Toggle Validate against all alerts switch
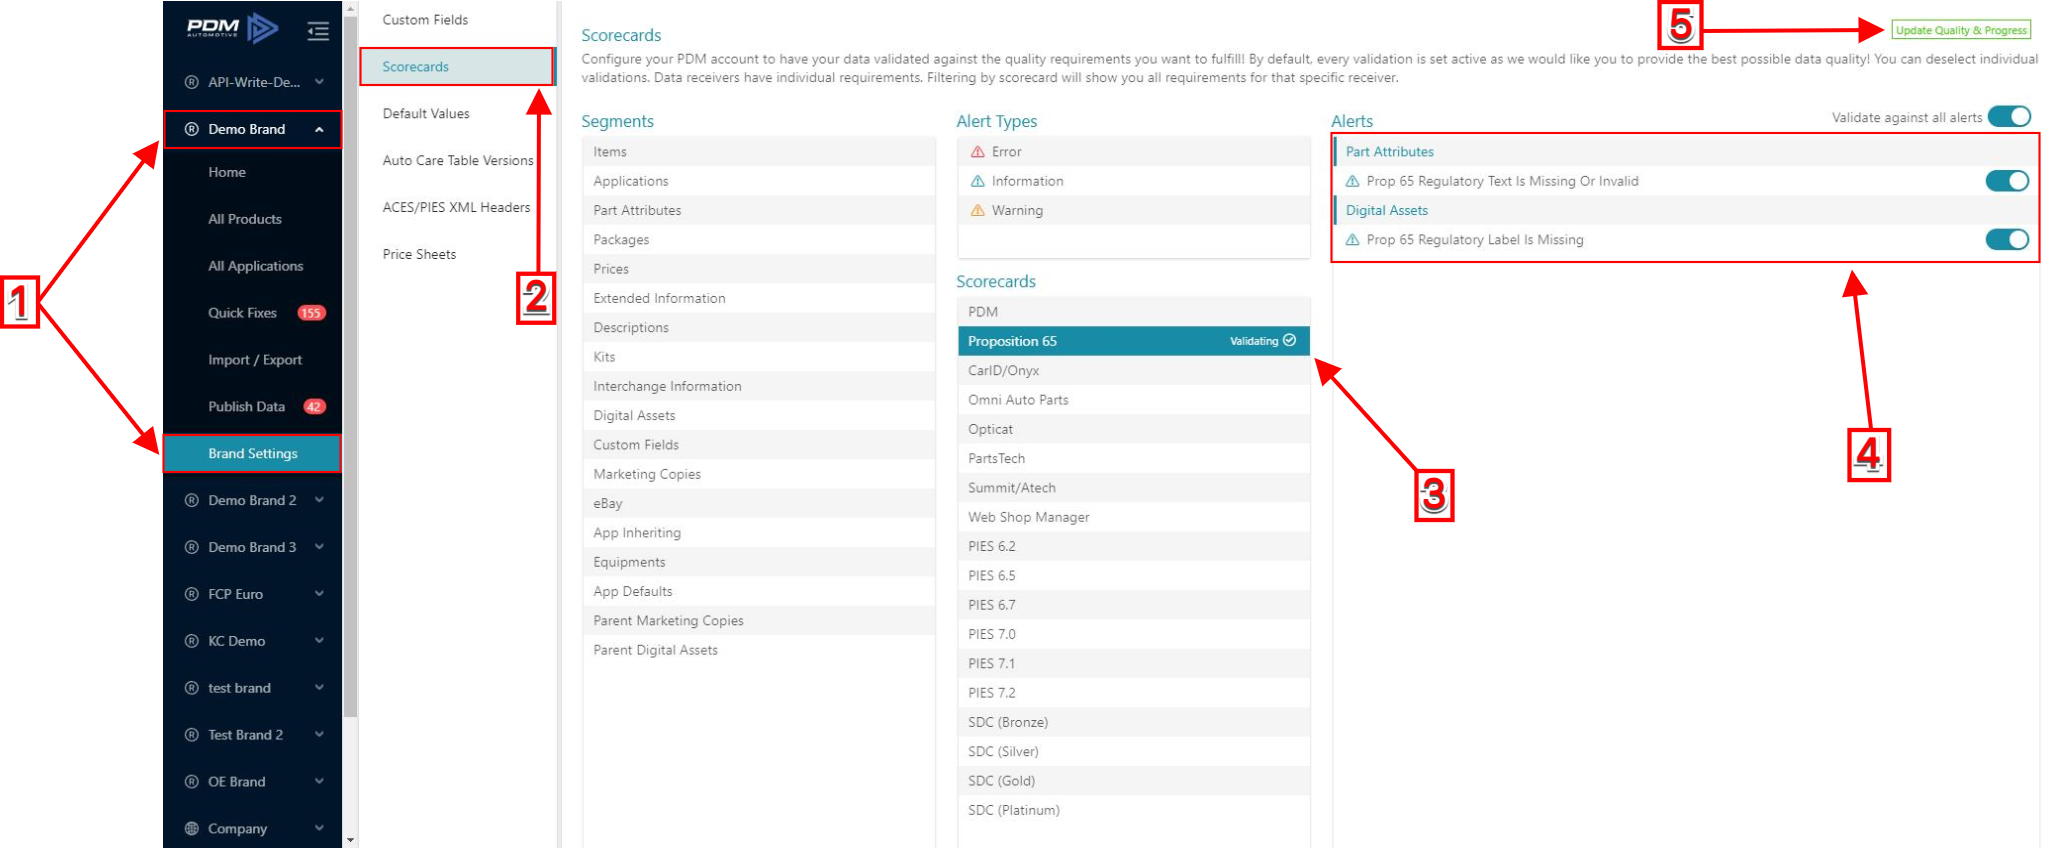 coord(2009,117)
